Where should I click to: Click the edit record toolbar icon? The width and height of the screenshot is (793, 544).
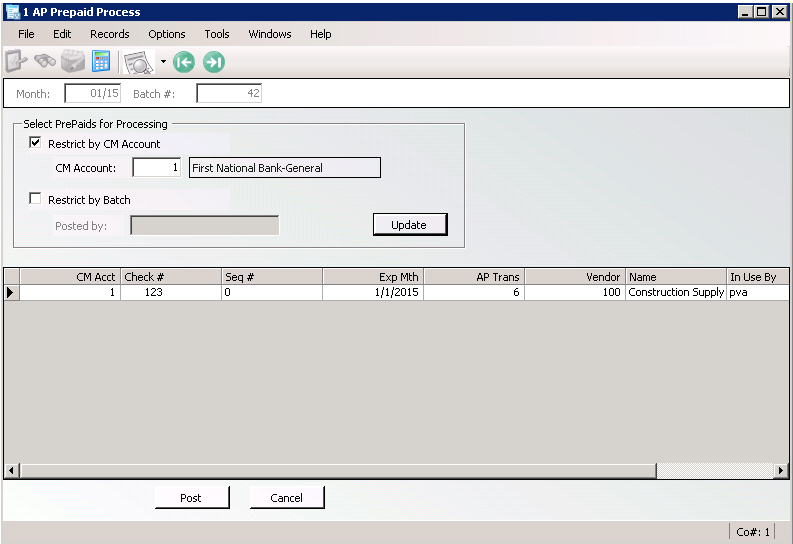16,62
